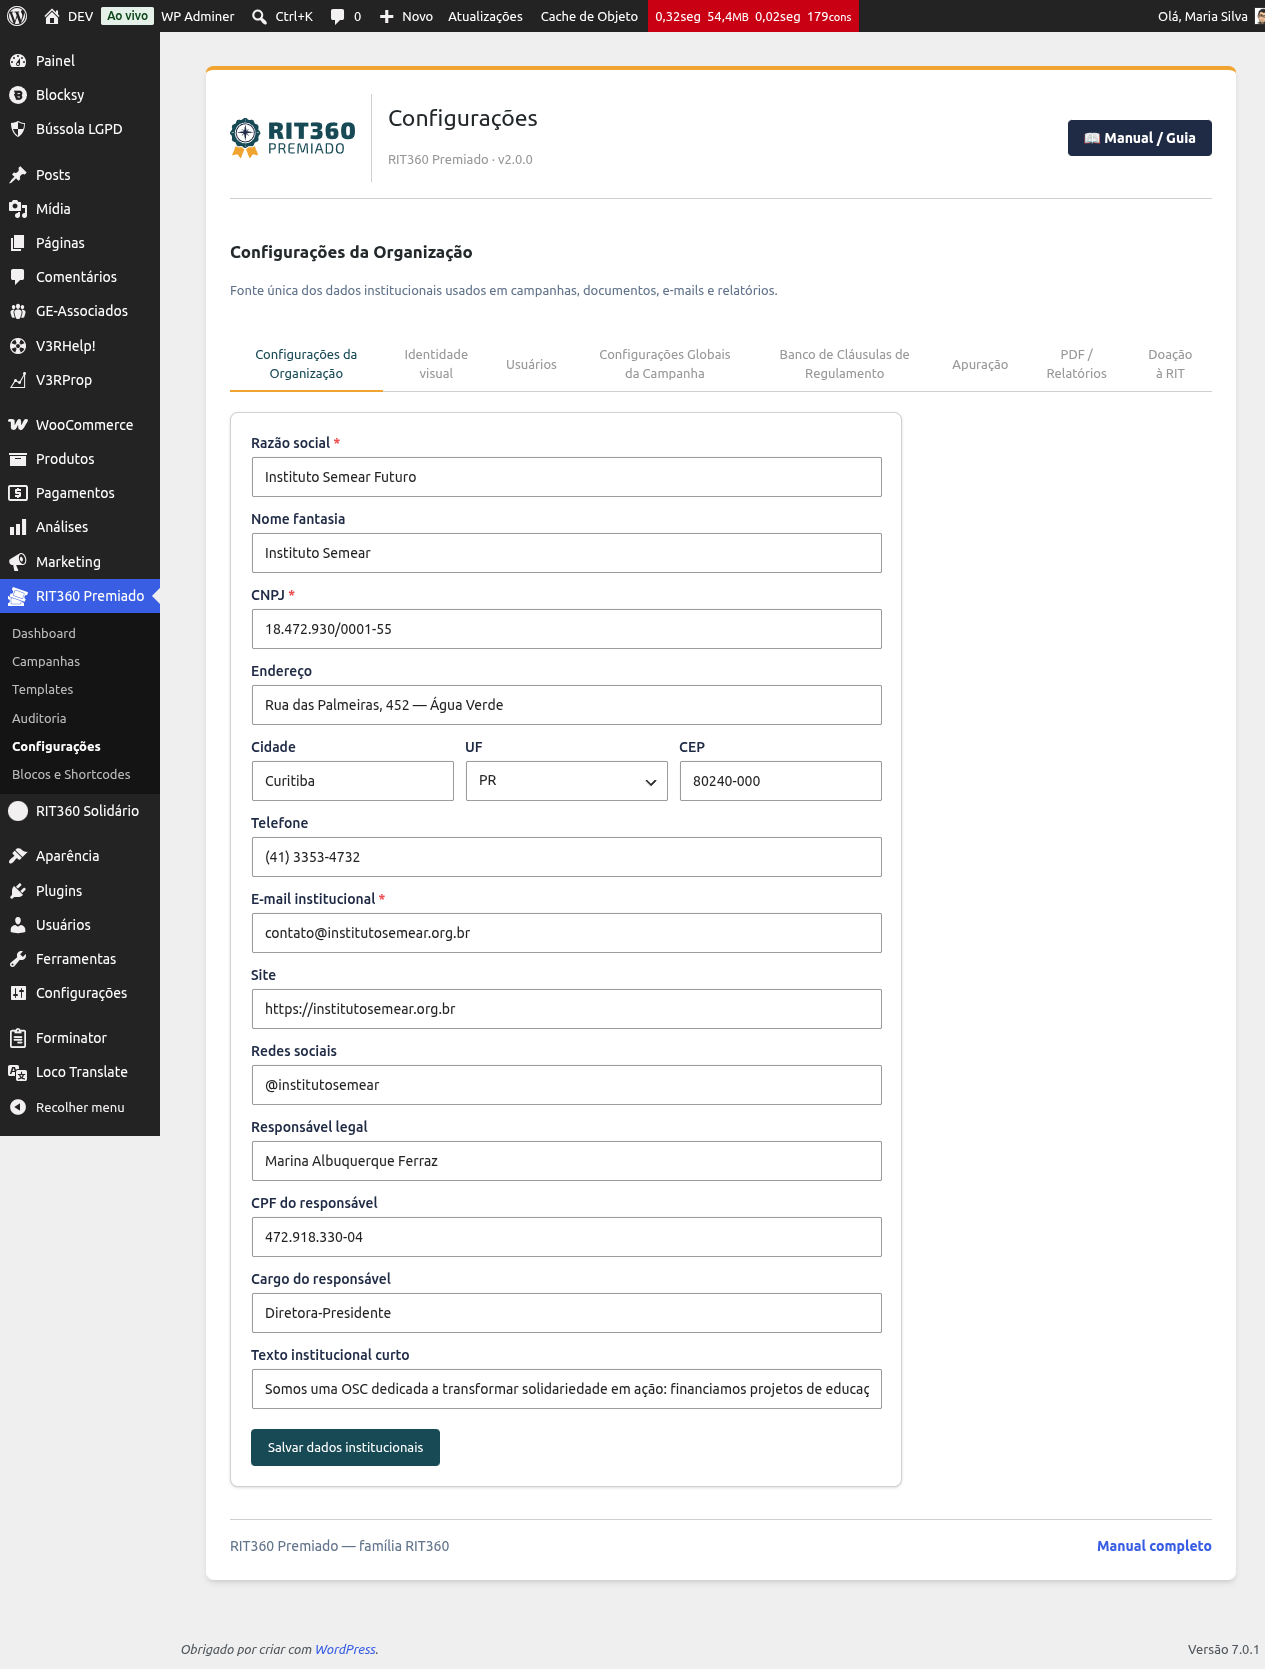Image resolution: width=1265 pixels, height=1669 pixels.
Task: Open the Loco Translate icon
Action: pos(18,1072)
